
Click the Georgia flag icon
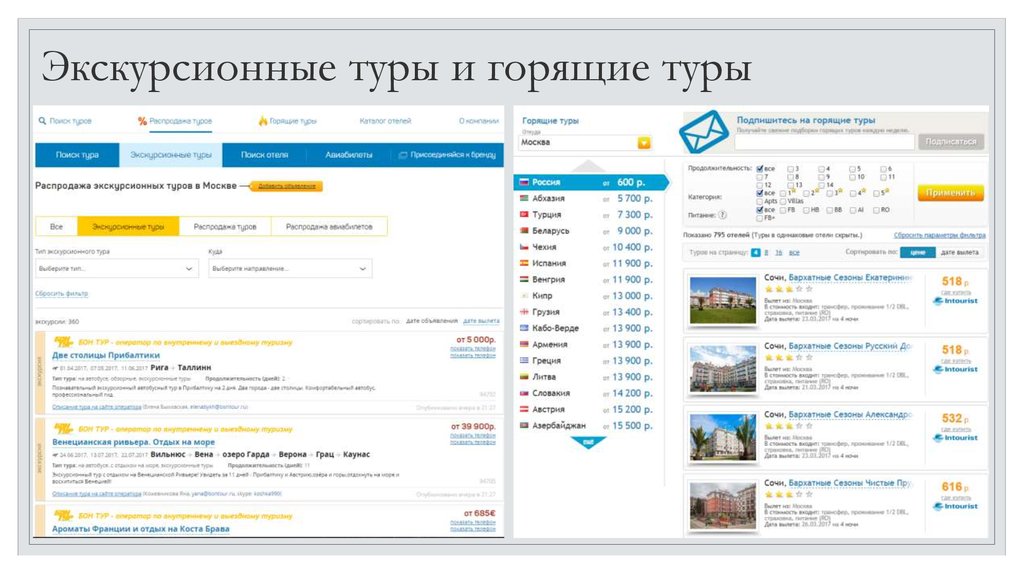[x=524, y=311]
